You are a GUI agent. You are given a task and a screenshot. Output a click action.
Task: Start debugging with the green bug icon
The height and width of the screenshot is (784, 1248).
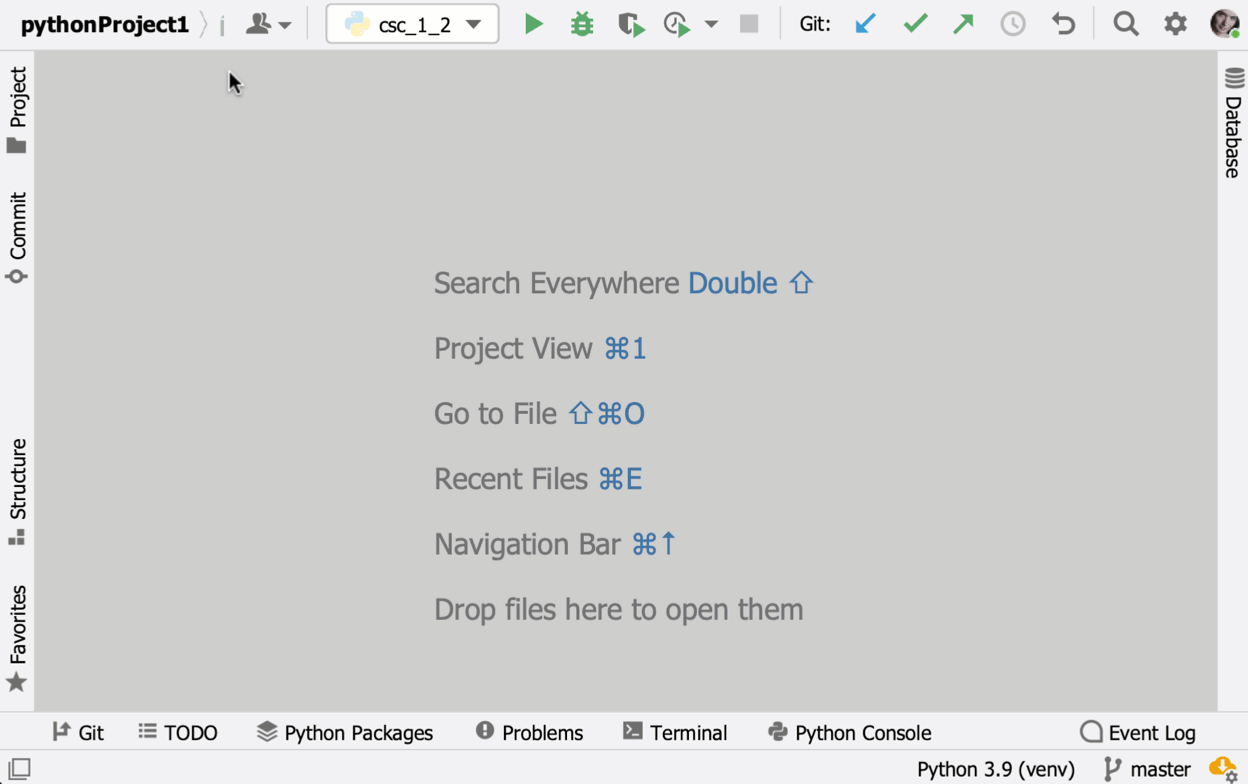click(582, 24)
